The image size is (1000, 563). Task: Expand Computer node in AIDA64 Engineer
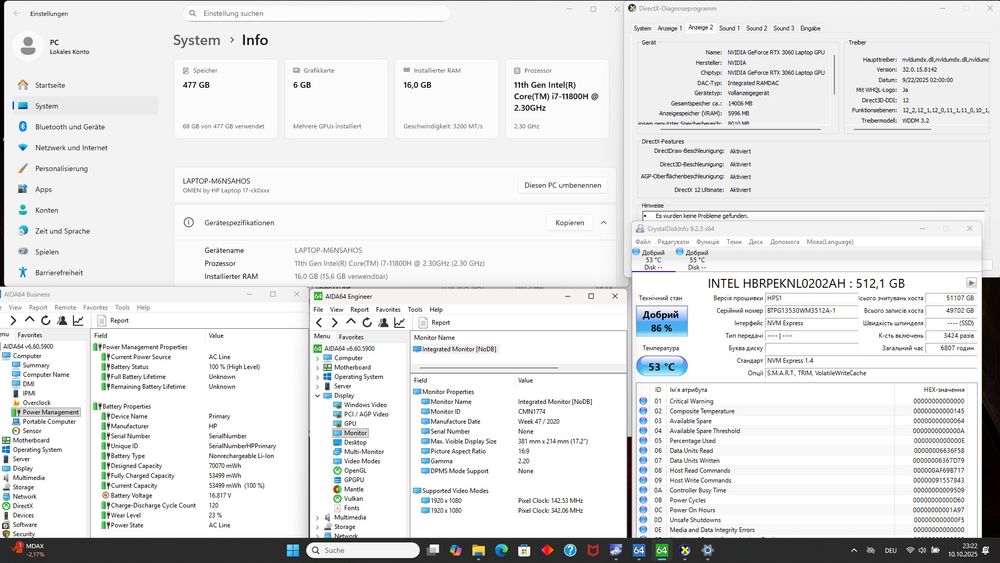[318, 358]
